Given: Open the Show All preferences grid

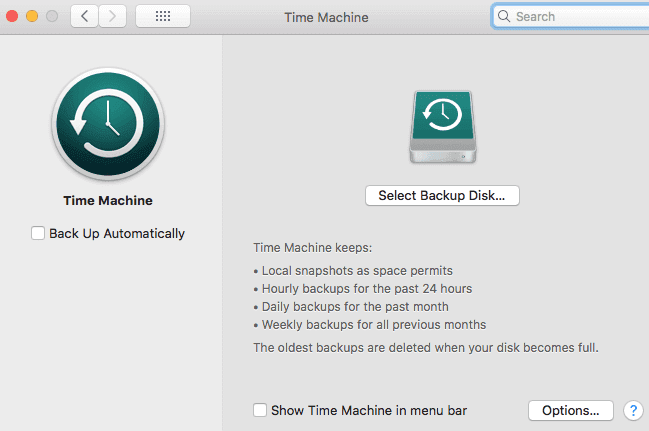Looking at the screenshot, I should (x=163, y=16).
